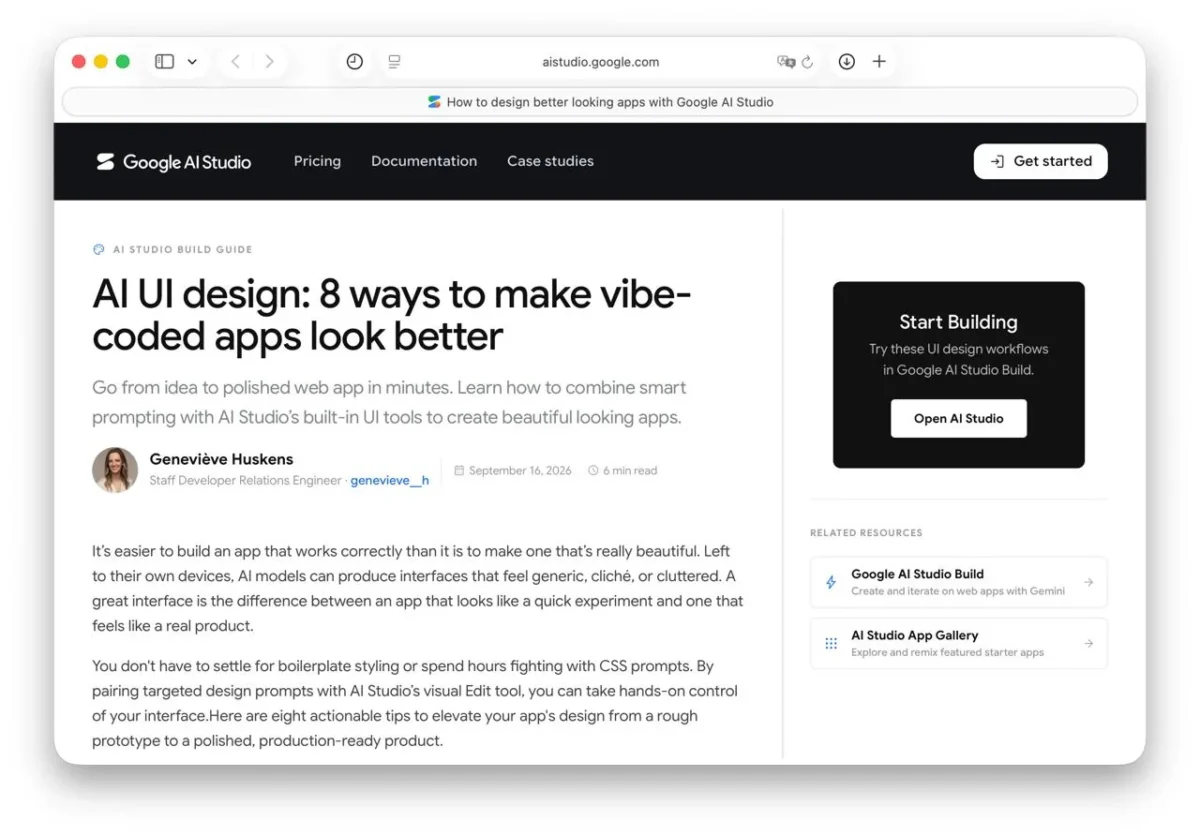This screenshot has height=836, width=1200.
Task: Open the AI Studio App Gallery resource
Action: [x=958, y=643]
